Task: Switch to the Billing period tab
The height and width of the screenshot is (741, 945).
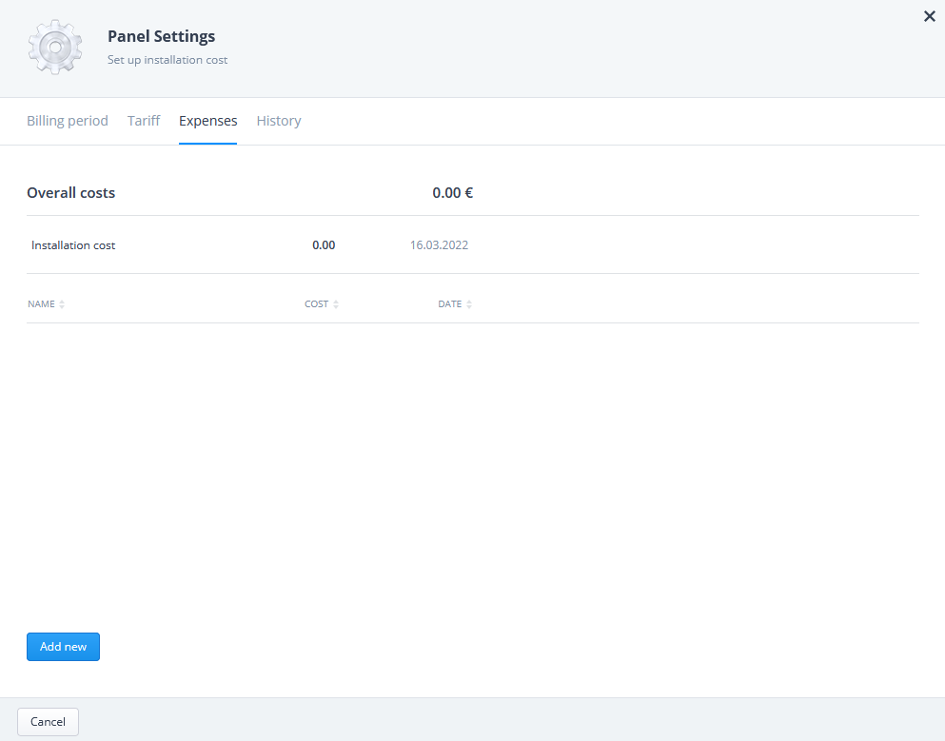Action: [x=68, y=121]
